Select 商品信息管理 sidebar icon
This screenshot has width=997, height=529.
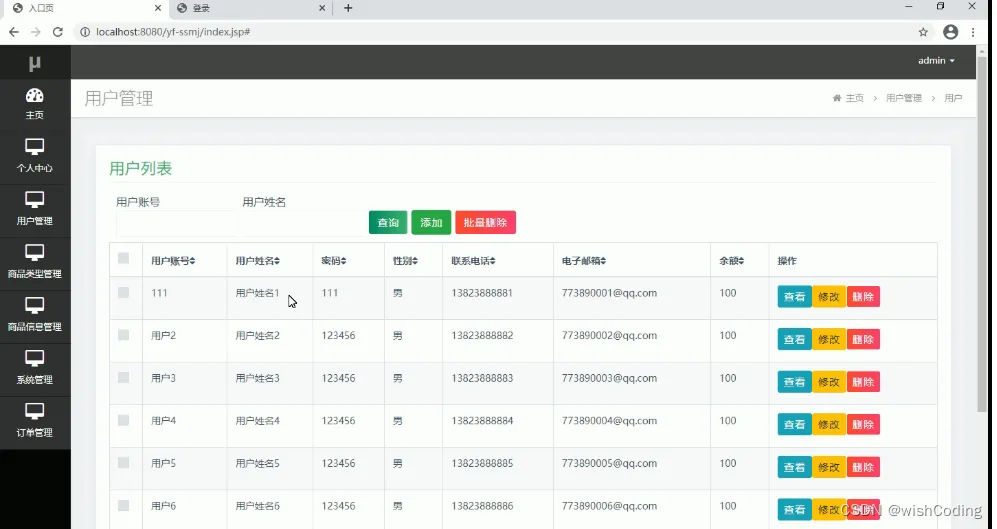[x=34, y=306]
